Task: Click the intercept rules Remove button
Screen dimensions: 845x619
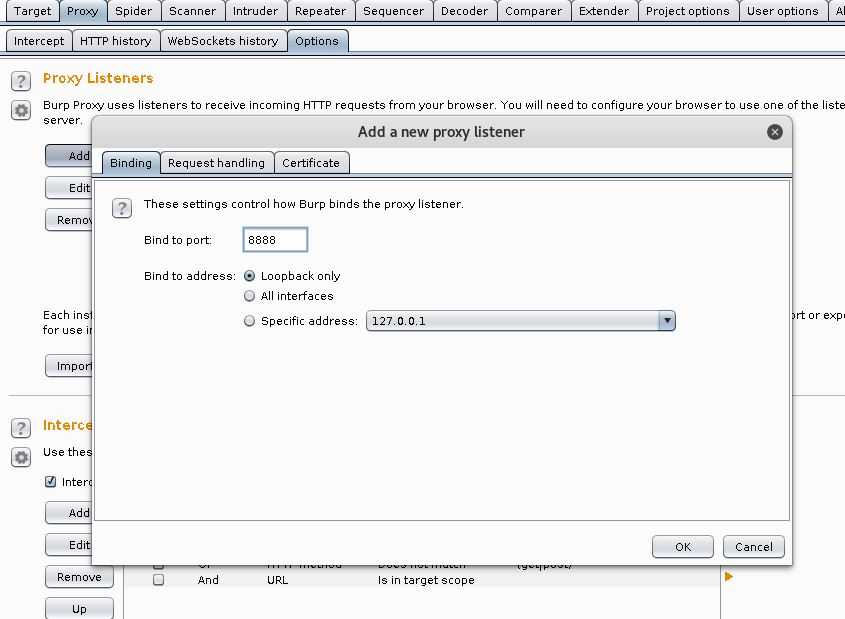Action: tap(79, 577)
